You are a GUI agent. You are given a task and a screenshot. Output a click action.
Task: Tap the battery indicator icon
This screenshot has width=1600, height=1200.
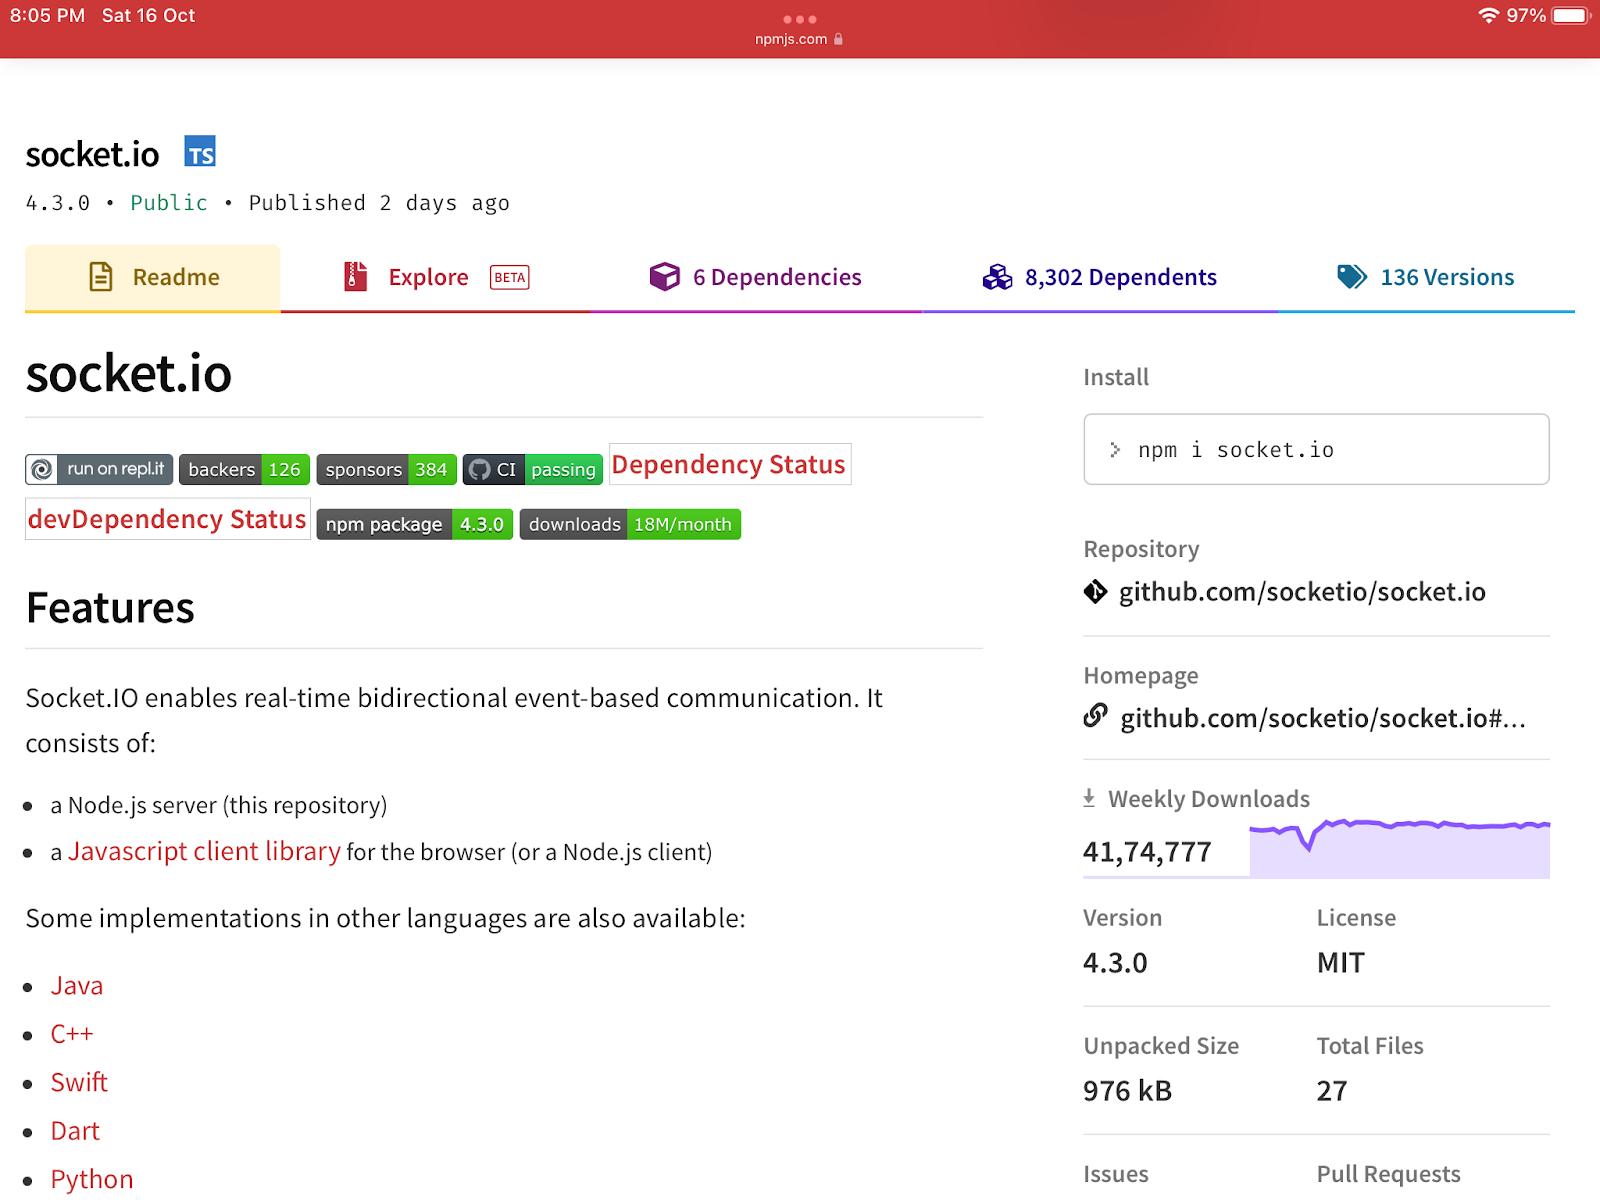(1571, 16)
